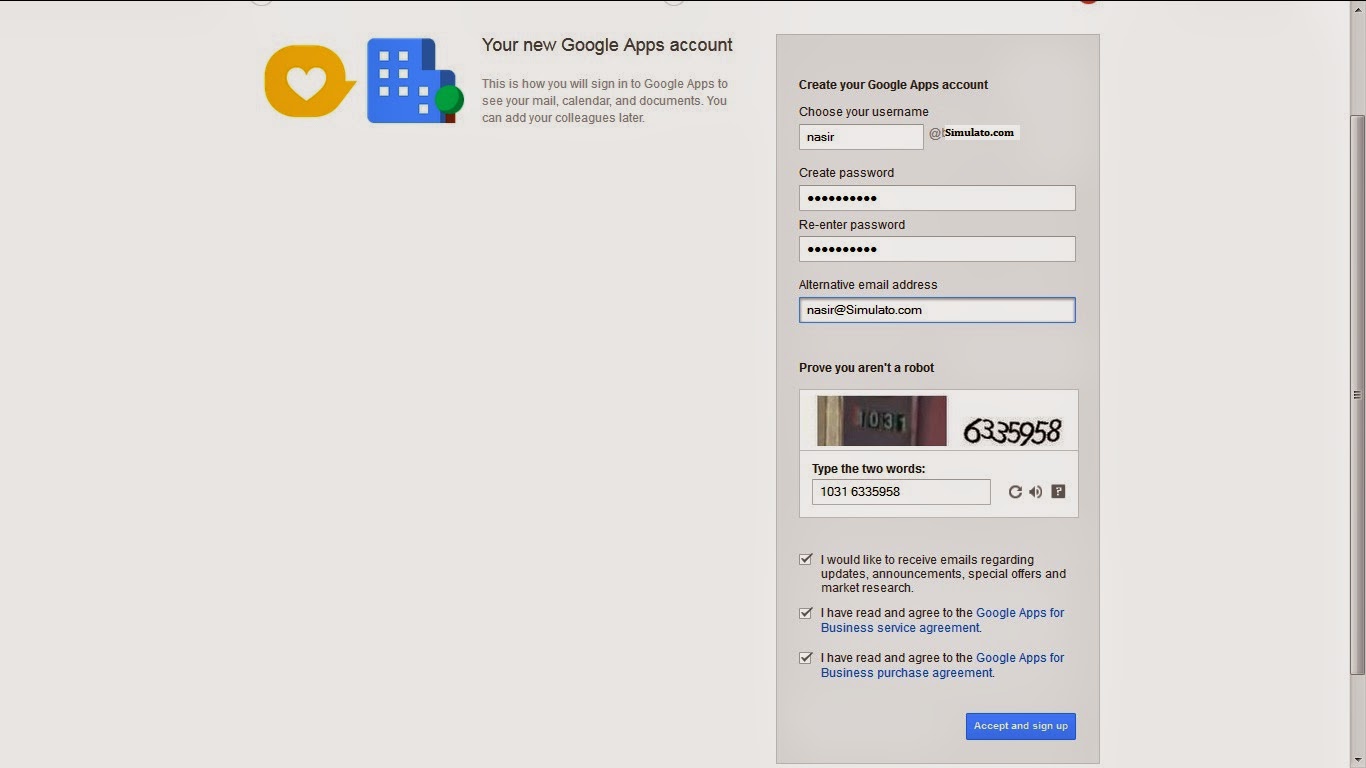
Task: Click the "@Simulato.com" domain text
Action: pos(972,133)
